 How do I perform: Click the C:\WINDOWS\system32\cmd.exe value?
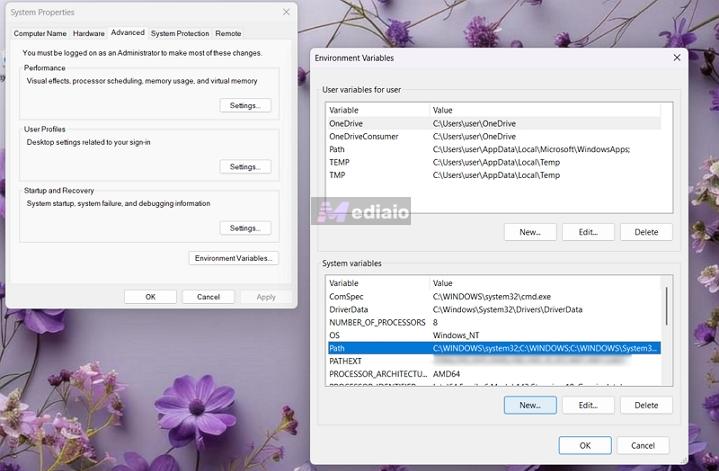pyautogui.click(x=492, y=297)
